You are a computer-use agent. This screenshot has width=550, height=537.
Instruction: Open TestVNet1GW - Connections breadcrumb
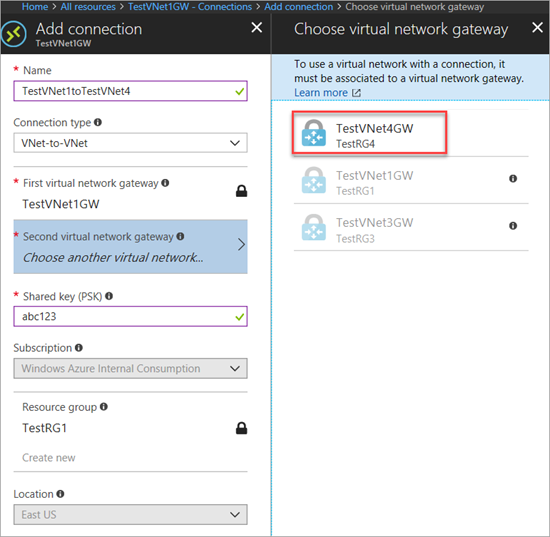click(190, 7)
